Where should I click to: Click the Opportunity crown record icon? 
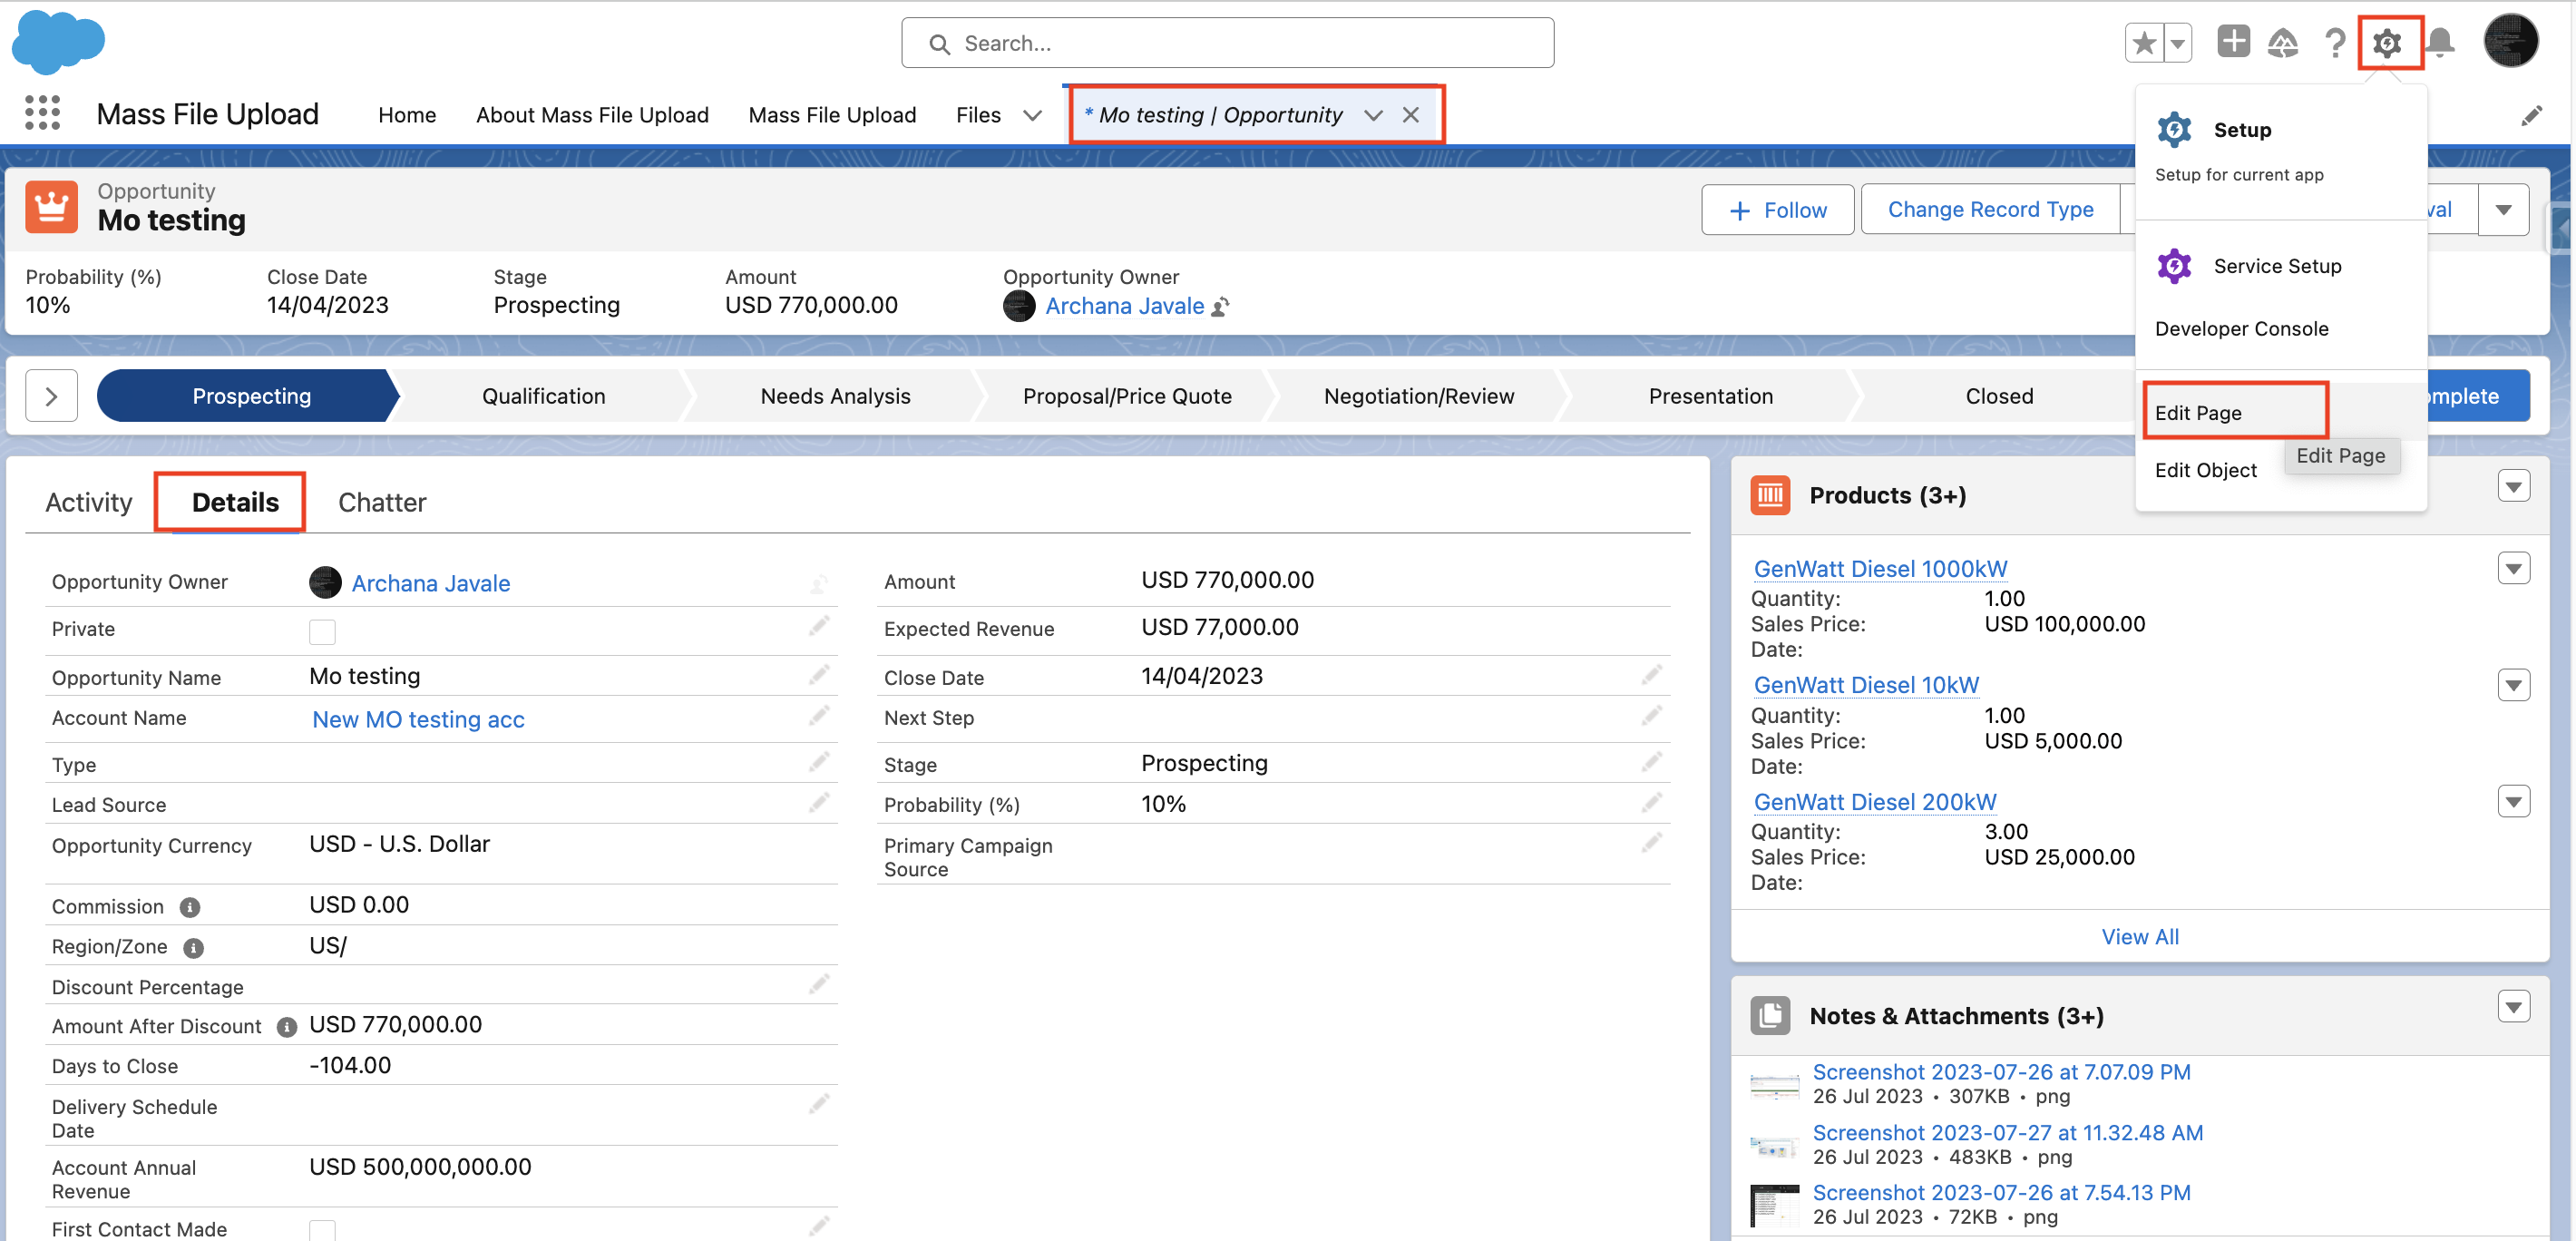pos(51,207)
